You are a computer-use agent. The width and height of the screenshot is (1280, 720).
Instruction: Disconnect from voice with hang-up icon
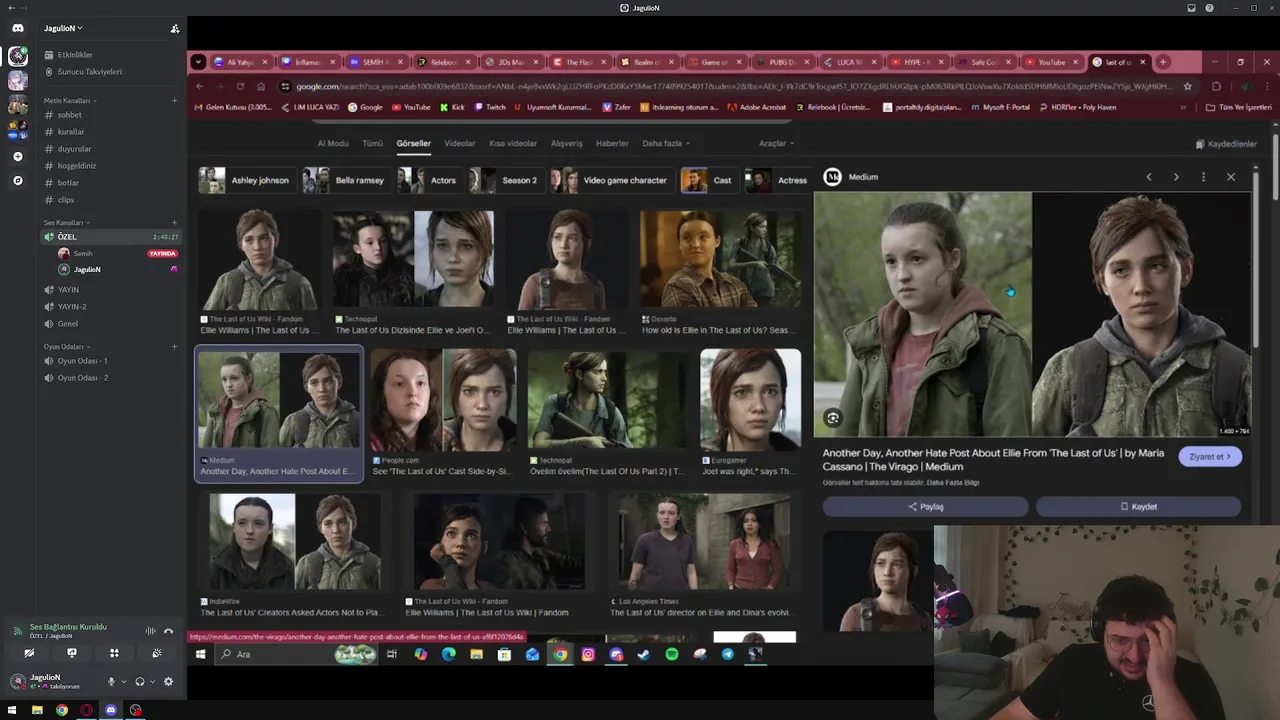[168, 631]
